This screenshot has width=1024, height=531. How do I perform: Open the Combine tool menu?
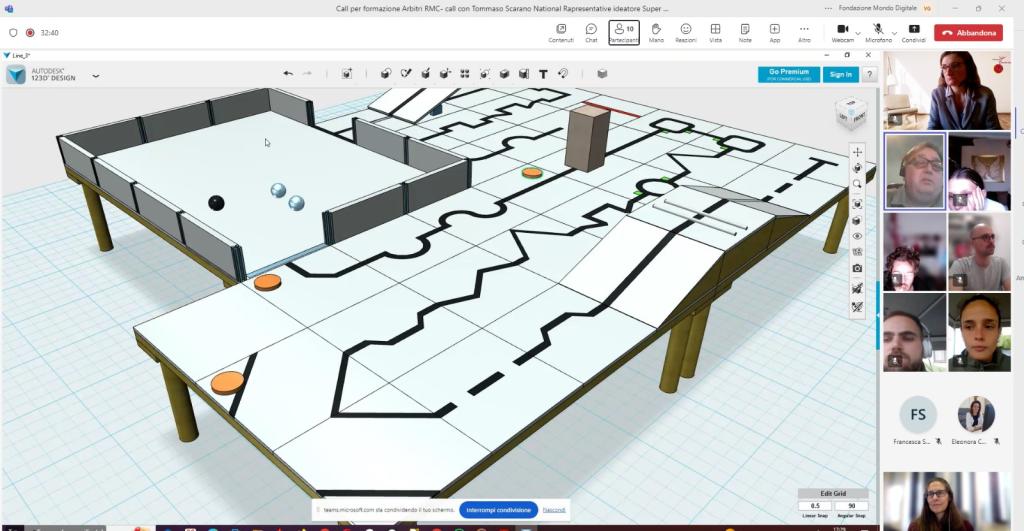click(x=504, y=74)
